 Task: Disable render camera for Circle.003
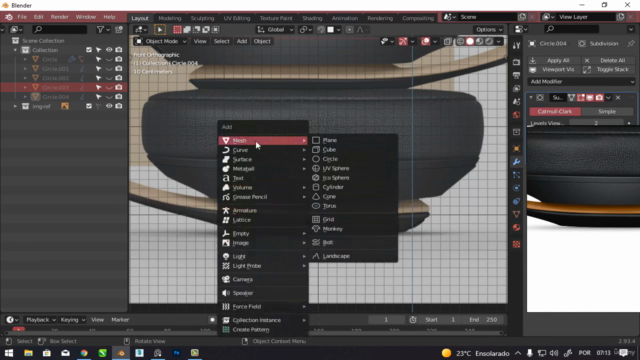[x=119, y=87]
